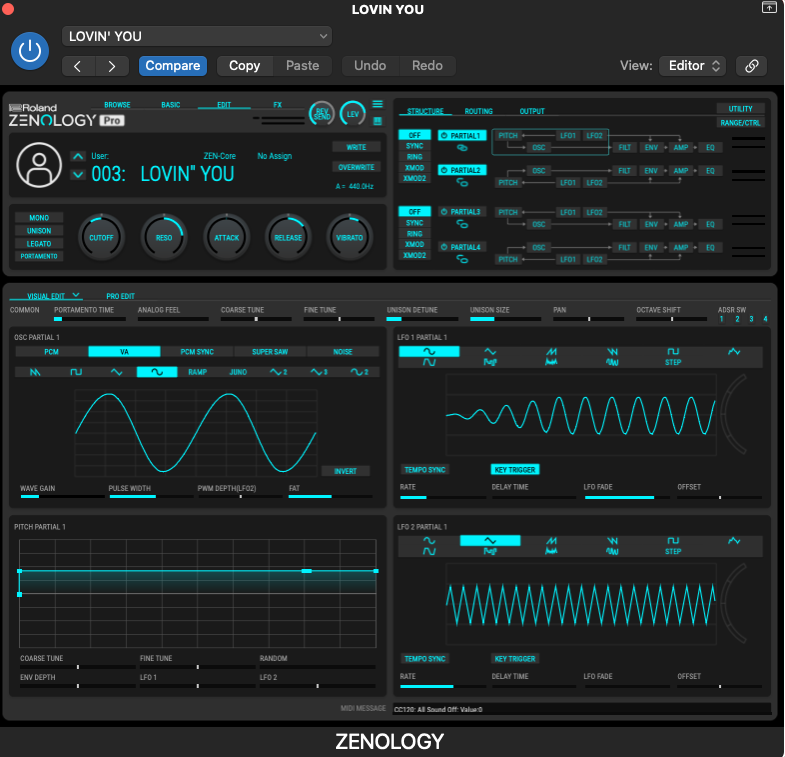This screenshot has height=757, width=785.
Task: Click the link icon under PARTIAL3
Action: (462, 224)
